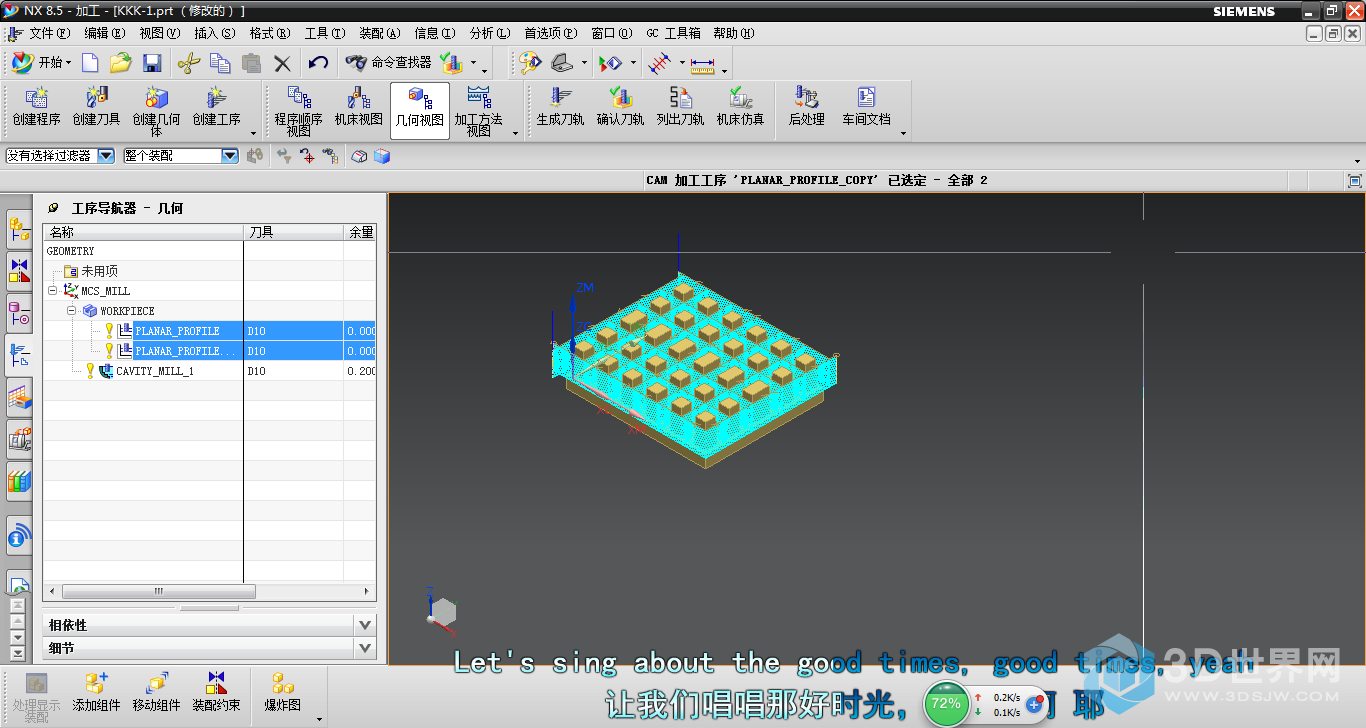Click the navigator horizontal scrollbar thumb
Screen dimensions: 1366x728
tap(158, 591)
